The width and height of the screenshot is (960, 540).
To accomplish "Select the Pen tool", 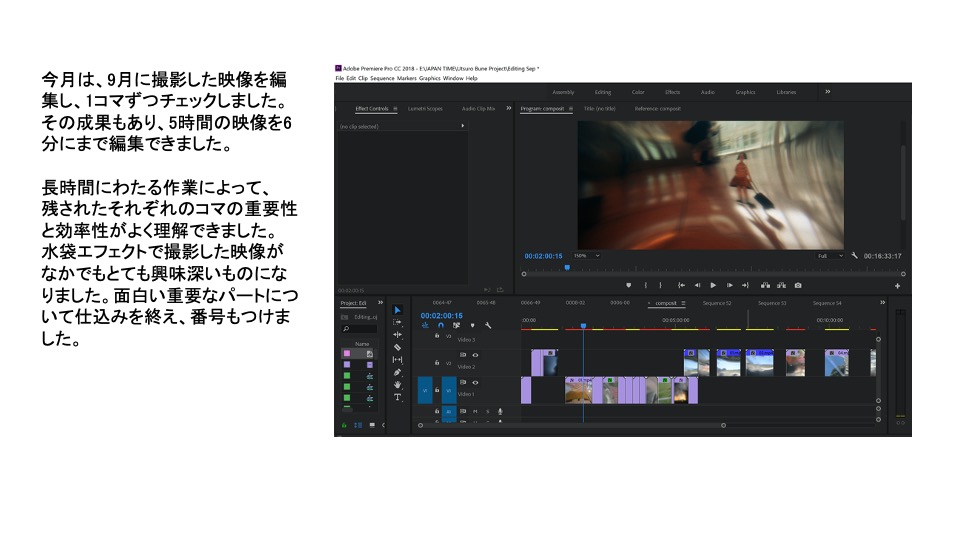I will (397, 372).
